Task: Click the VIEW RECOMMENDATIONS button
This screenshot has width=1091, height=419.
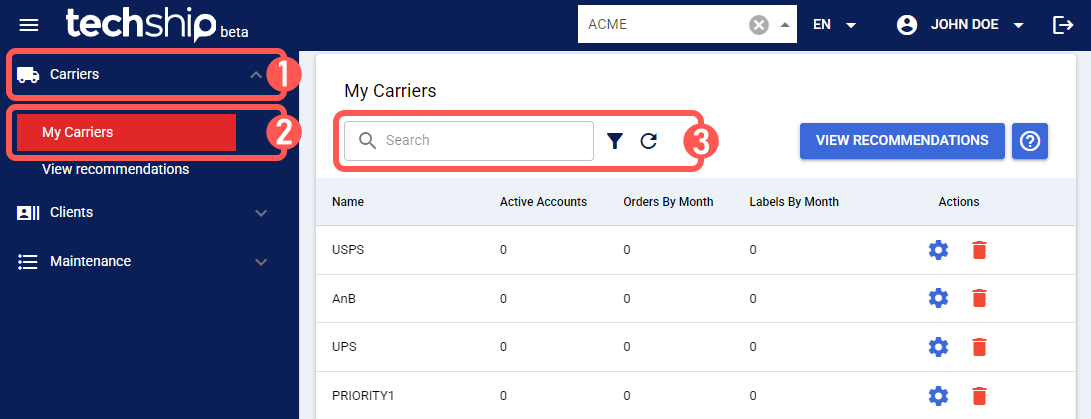Action: 902,141
